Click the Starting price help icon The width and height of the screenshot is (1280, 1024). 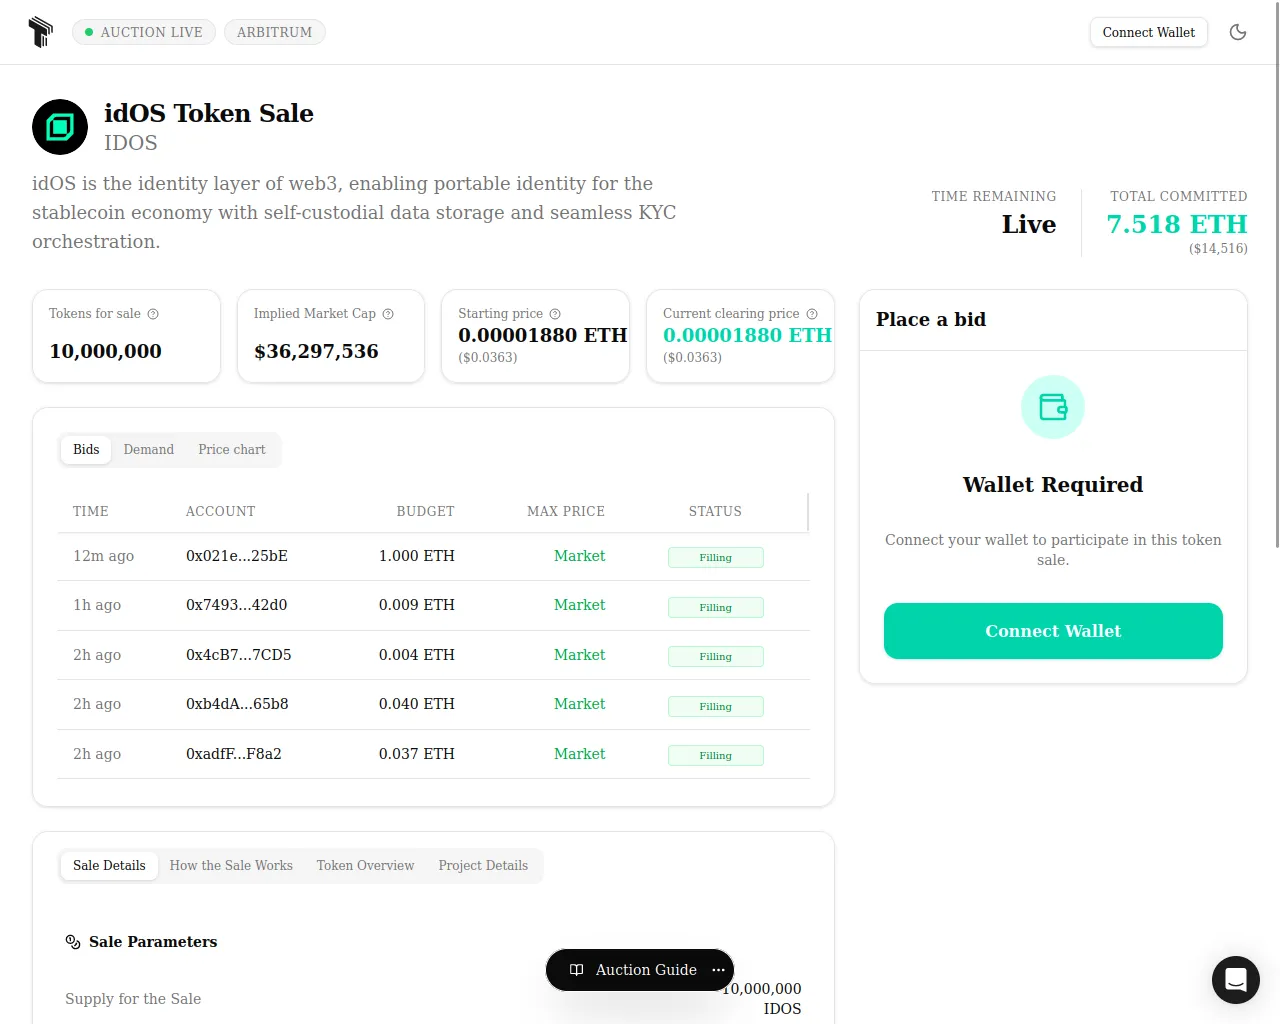pos(555,314)
